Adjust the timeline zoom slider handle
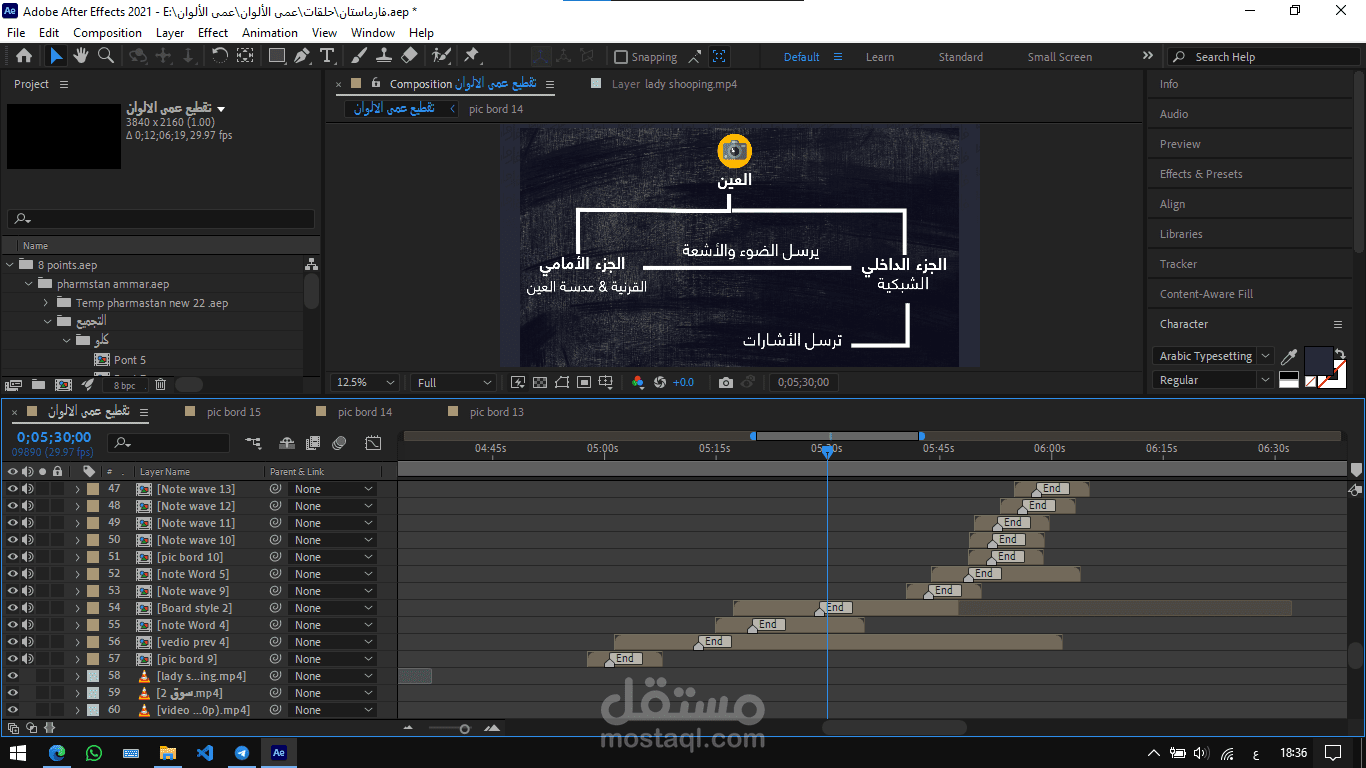The width and height of the screenshot is (1366, 768). (464, 729)
